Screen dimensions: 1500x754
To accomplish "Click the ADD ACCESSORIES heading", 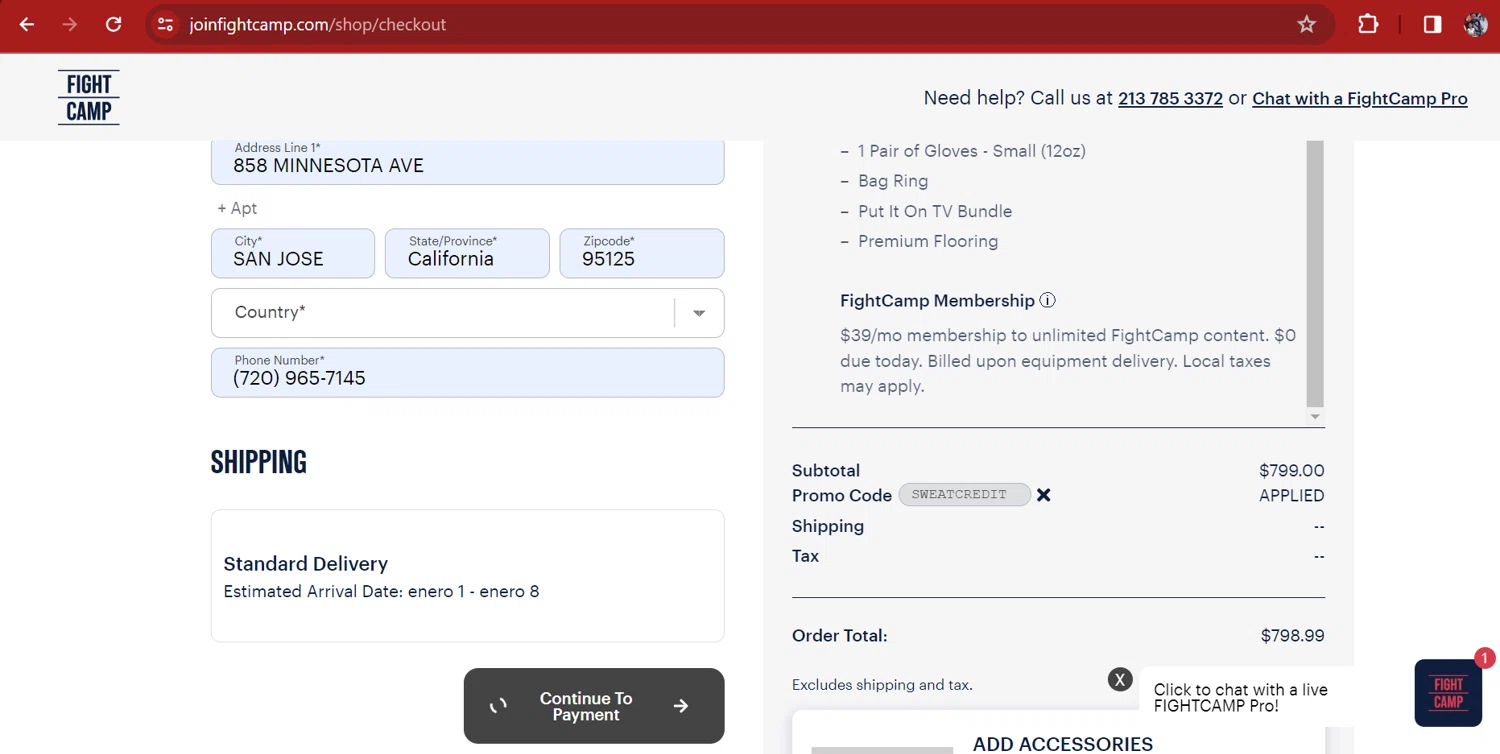I will [x=1063, y=744].
